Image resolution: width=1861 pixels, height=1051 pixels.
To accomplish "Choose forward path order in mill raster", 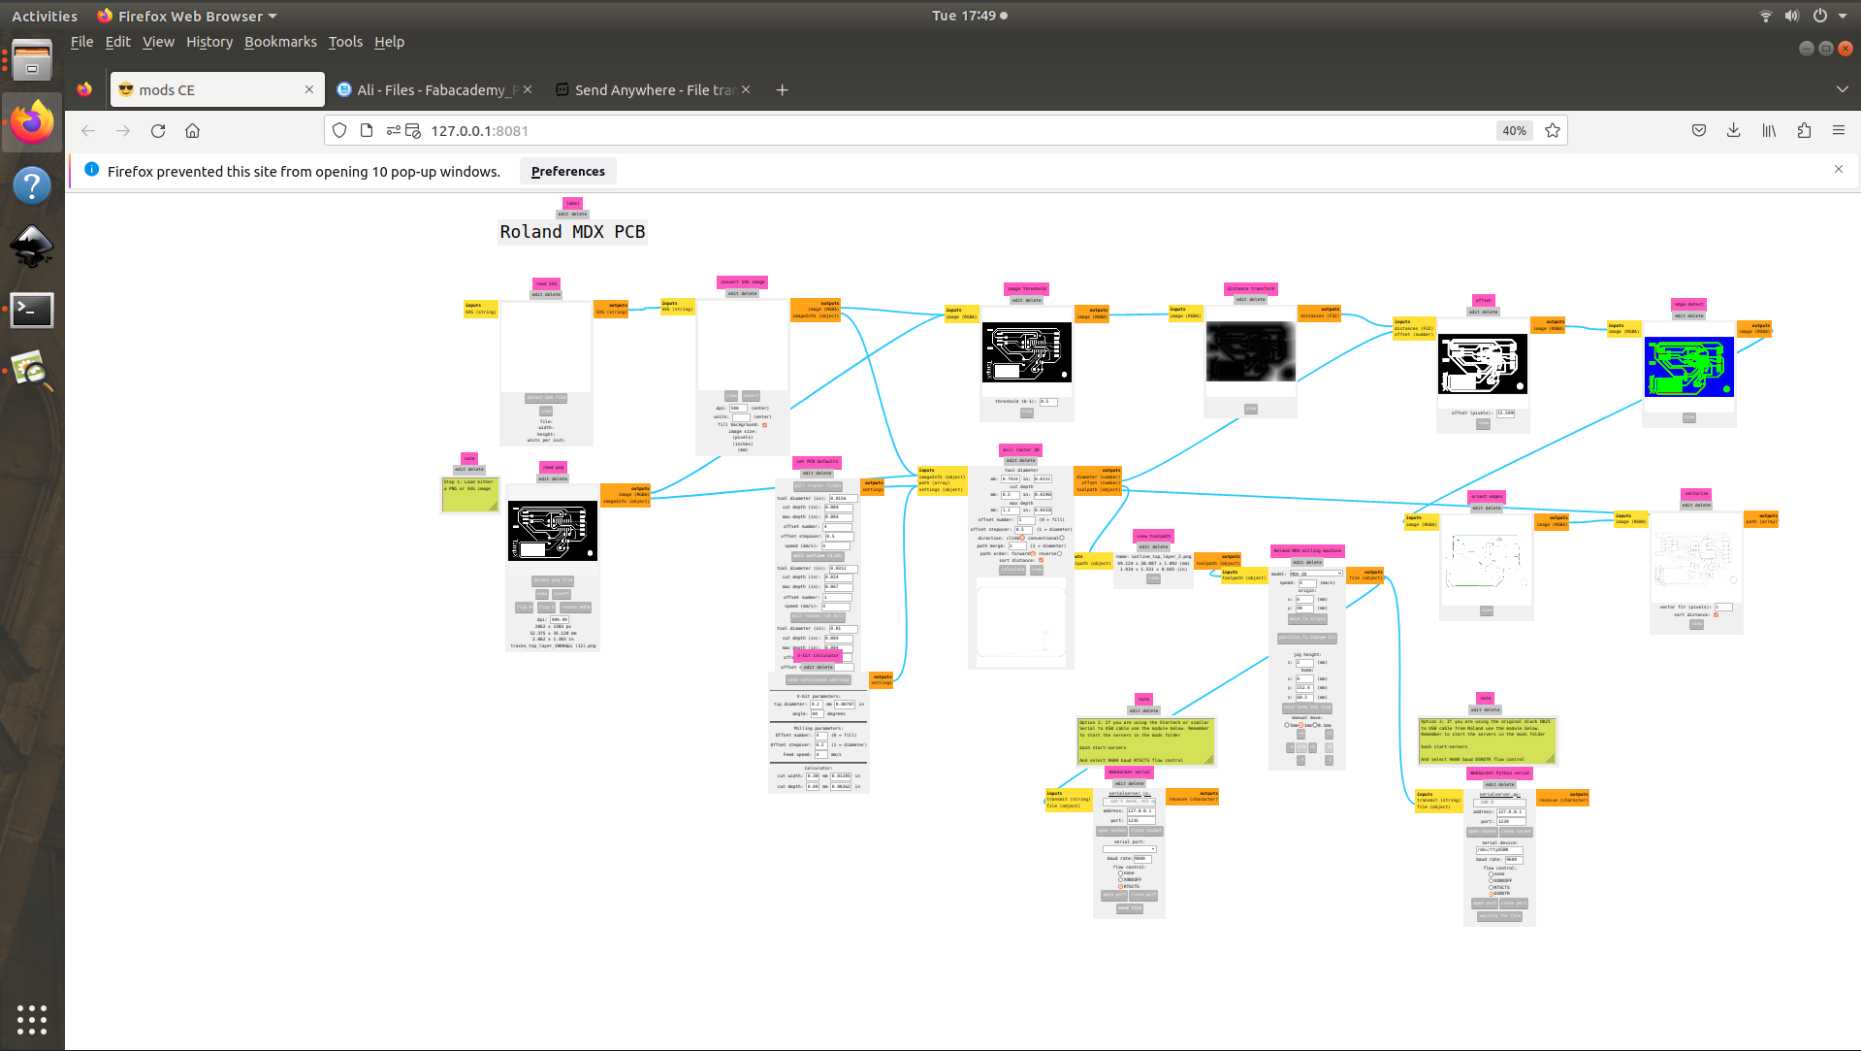I will (x=1032, y=553).
